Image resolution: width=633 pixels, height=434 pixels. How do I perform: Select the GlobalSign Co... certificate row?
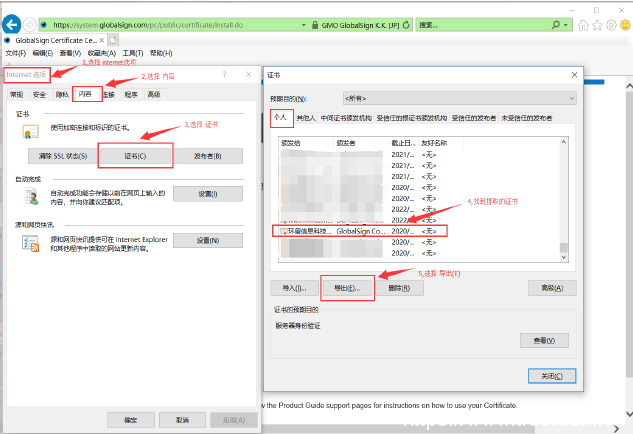tap(360, 231)
